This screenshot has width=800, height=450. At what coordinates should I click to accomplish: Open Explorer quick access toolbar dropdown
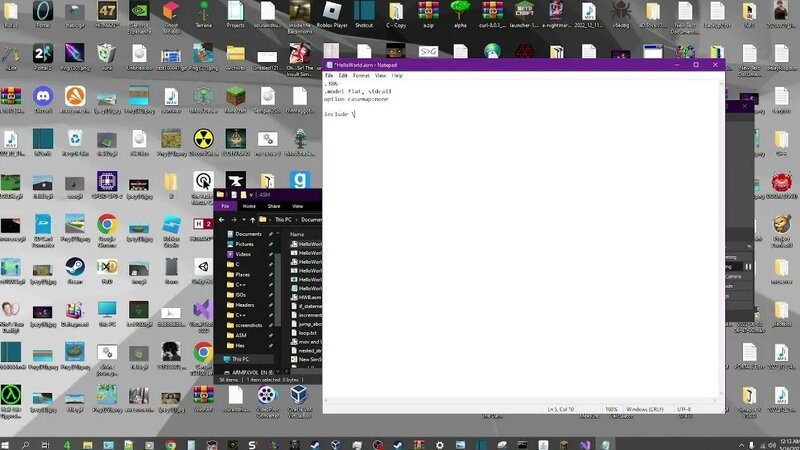(x=251, y=195)
